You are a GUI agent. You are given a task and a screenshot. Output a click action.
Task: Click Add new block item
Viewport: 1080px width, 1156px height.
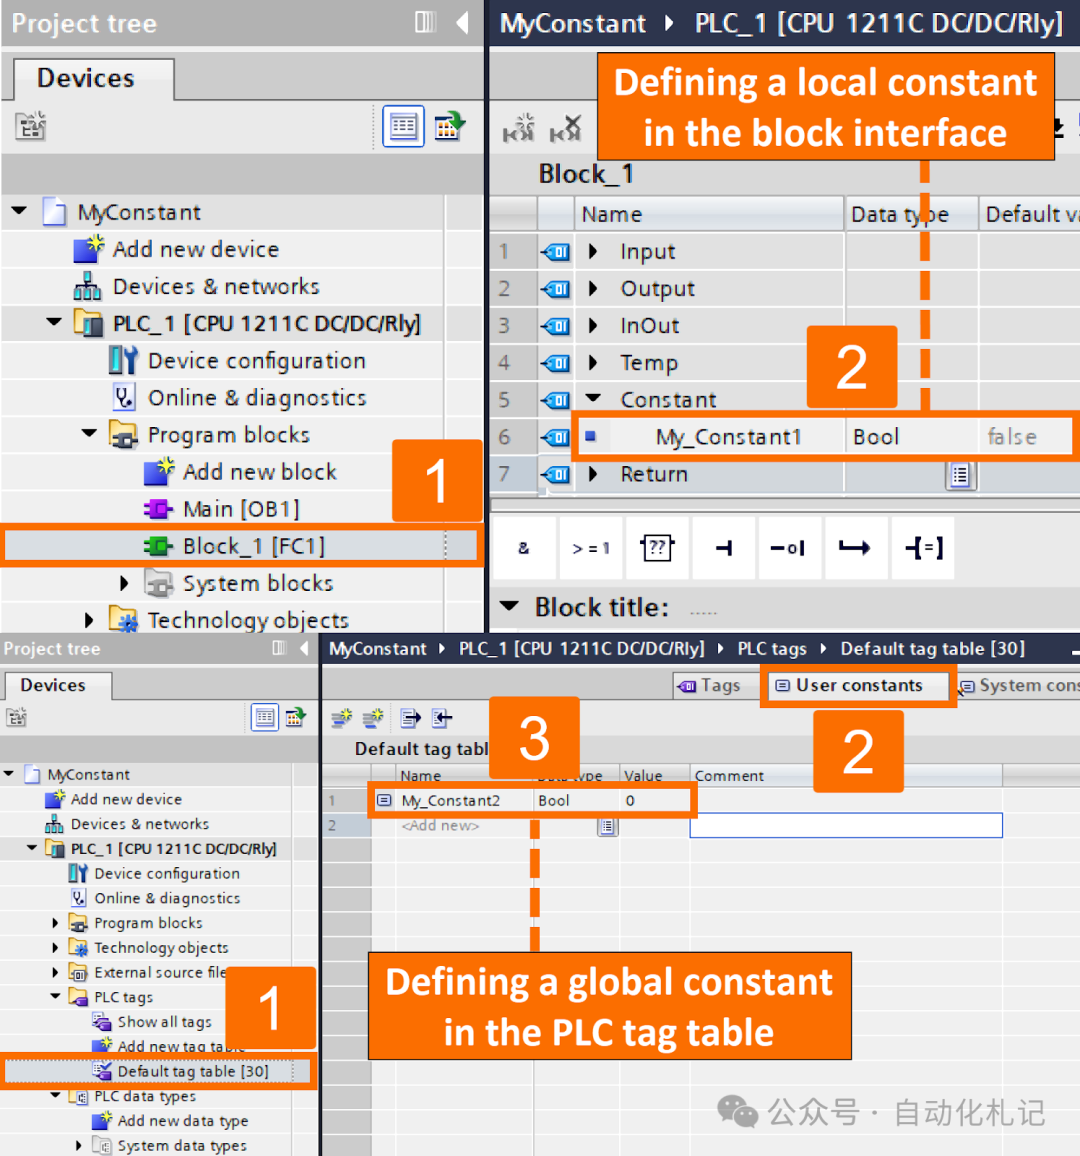259,472
